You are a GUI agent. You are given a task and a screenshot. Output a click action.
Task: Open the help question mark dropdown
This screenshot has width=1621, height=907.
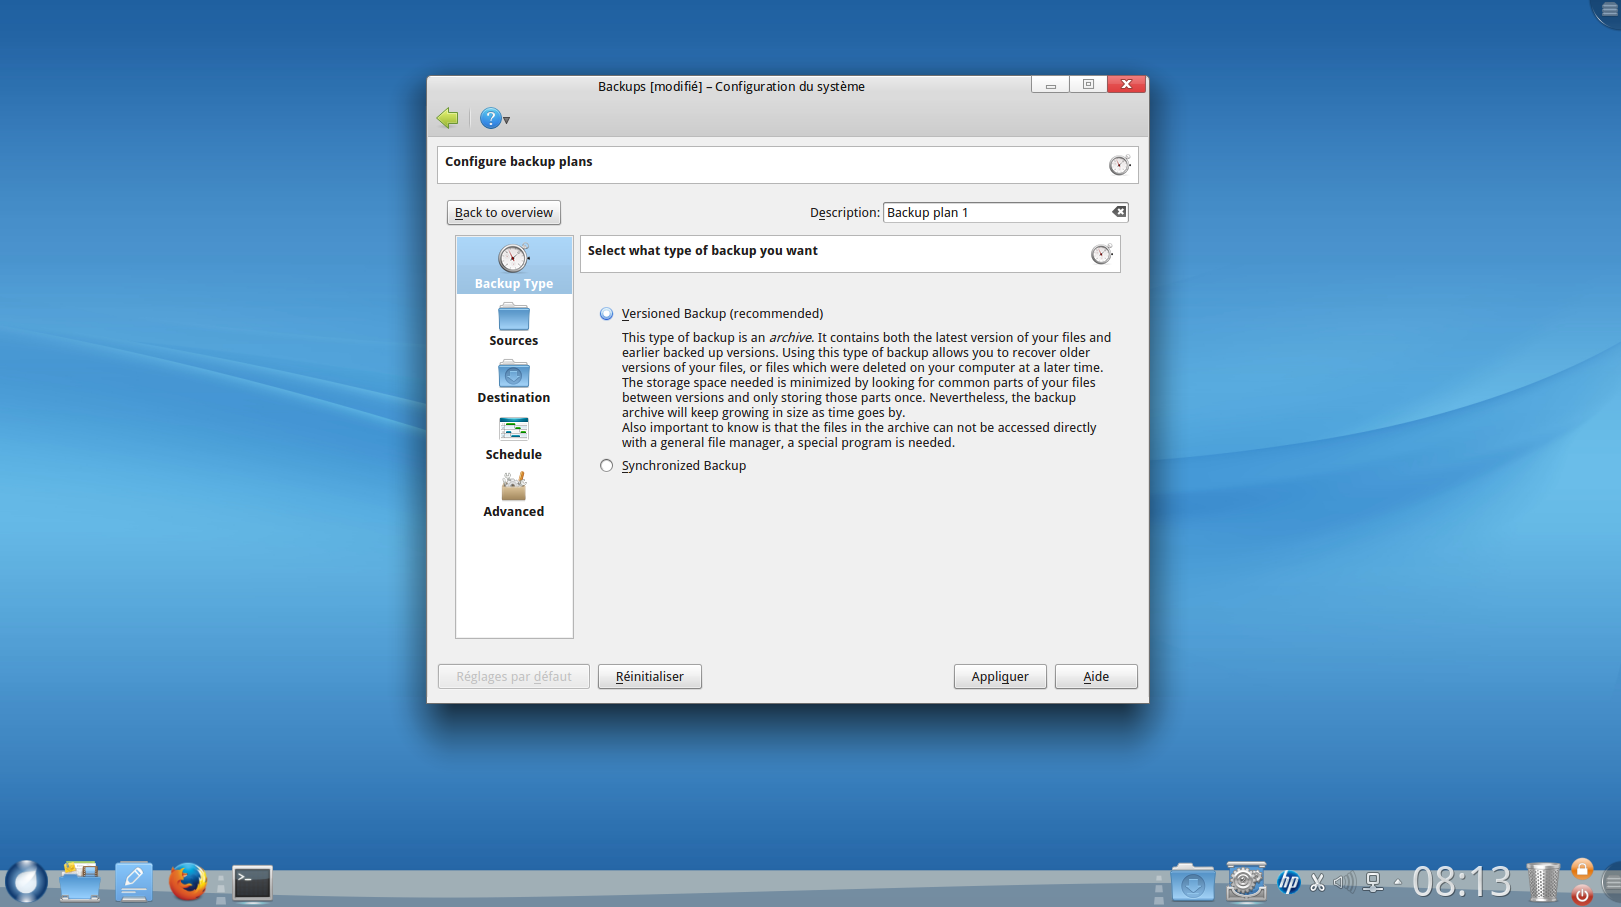coord(494,119)
